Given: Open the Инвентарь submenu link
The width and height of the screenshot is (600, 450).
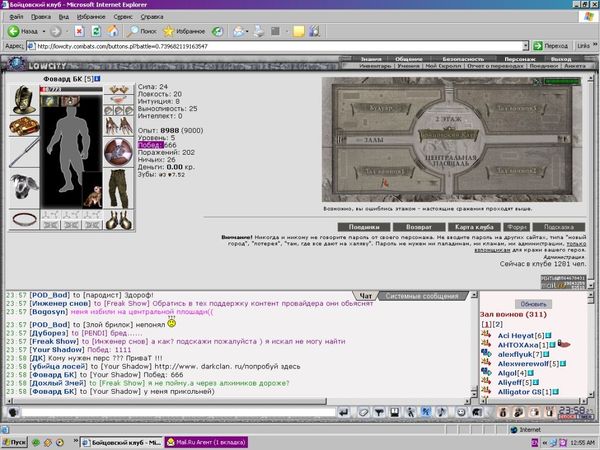Looking at the screenshot, I should coord(375,66).
